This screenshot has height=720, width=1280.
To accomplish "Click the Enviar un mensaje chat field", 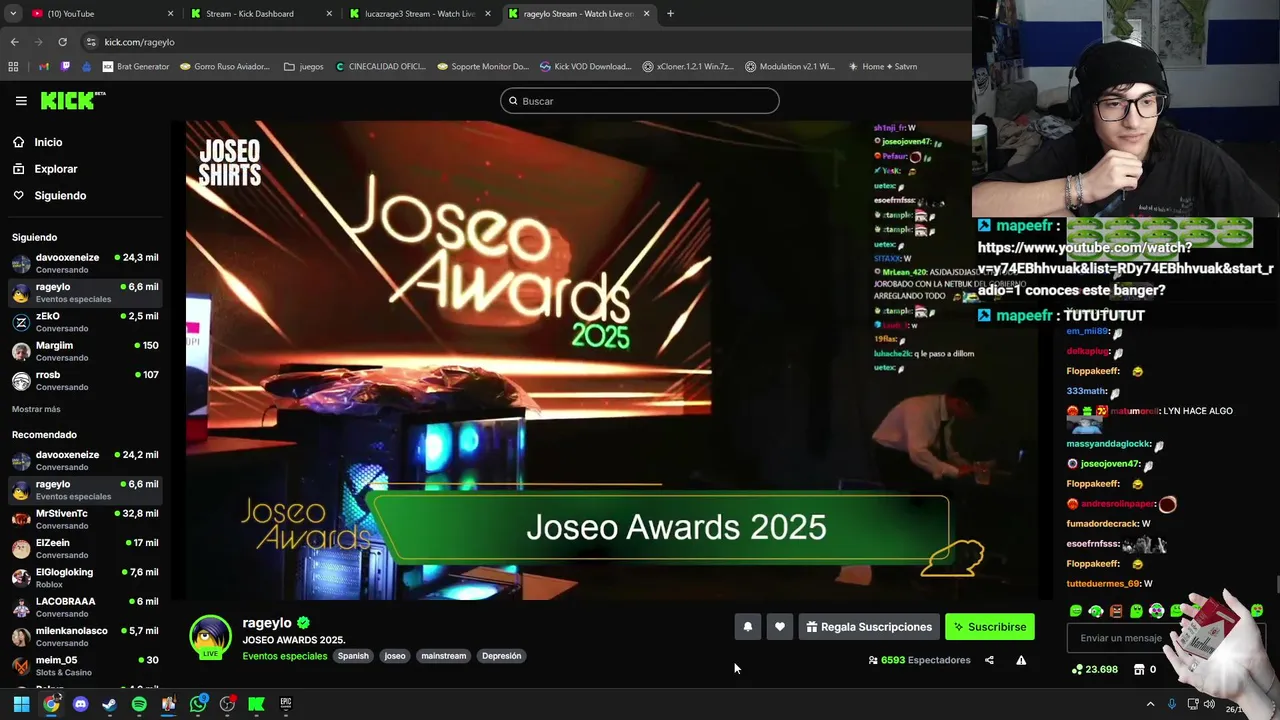I will [1120, 638].
